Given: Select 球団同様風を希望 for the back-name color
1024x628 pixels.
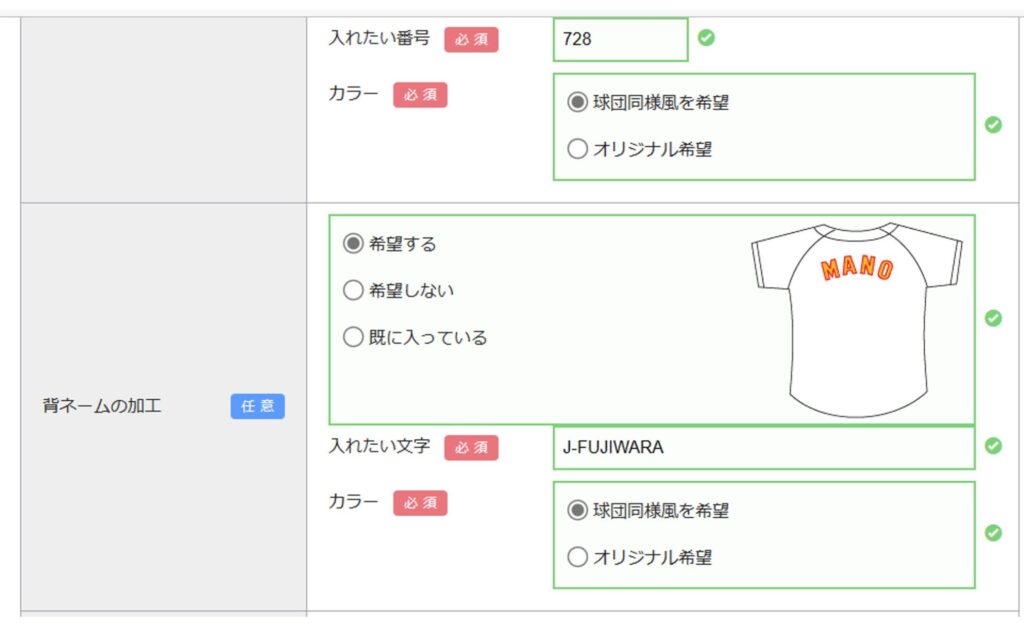Looking at the screenshot, I should 577,510.
